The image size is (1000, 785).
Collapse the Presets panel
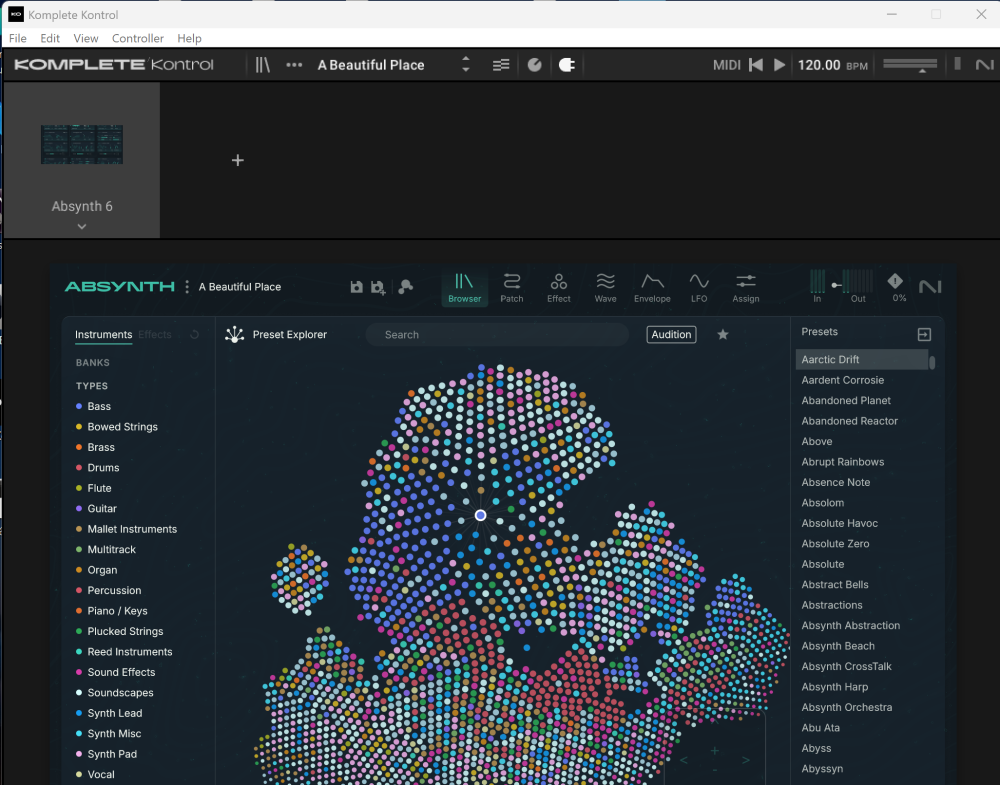click(x=924, y=334)
